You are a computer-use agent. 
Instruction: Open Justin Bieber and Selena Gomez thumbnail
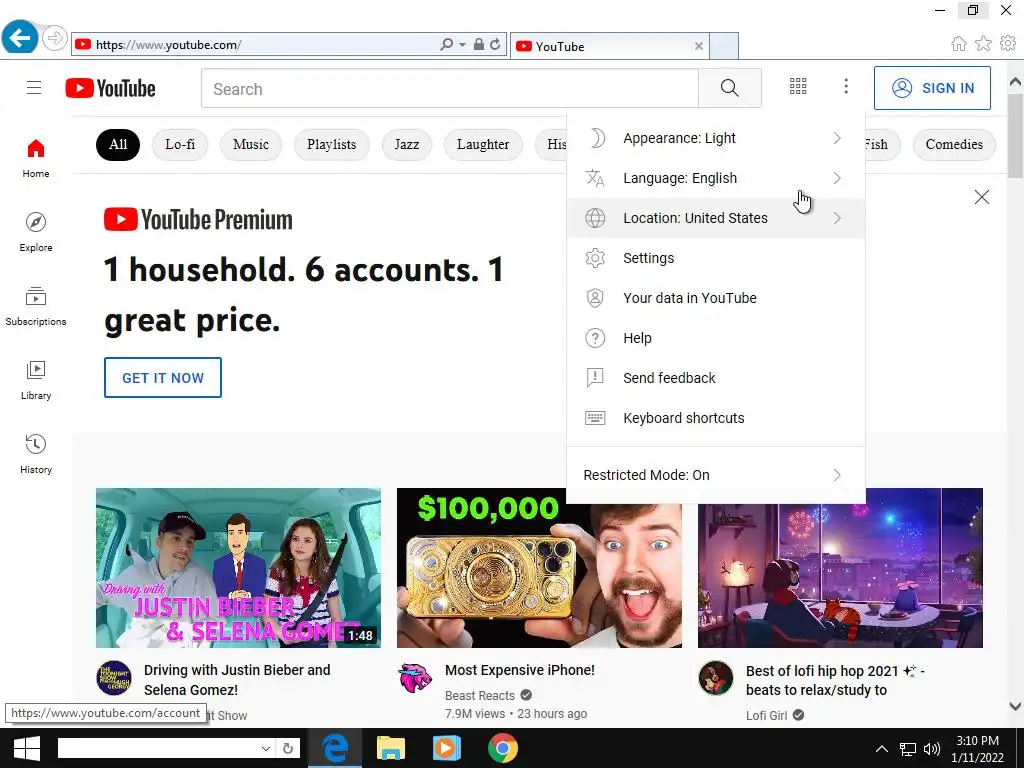(238, 568)
